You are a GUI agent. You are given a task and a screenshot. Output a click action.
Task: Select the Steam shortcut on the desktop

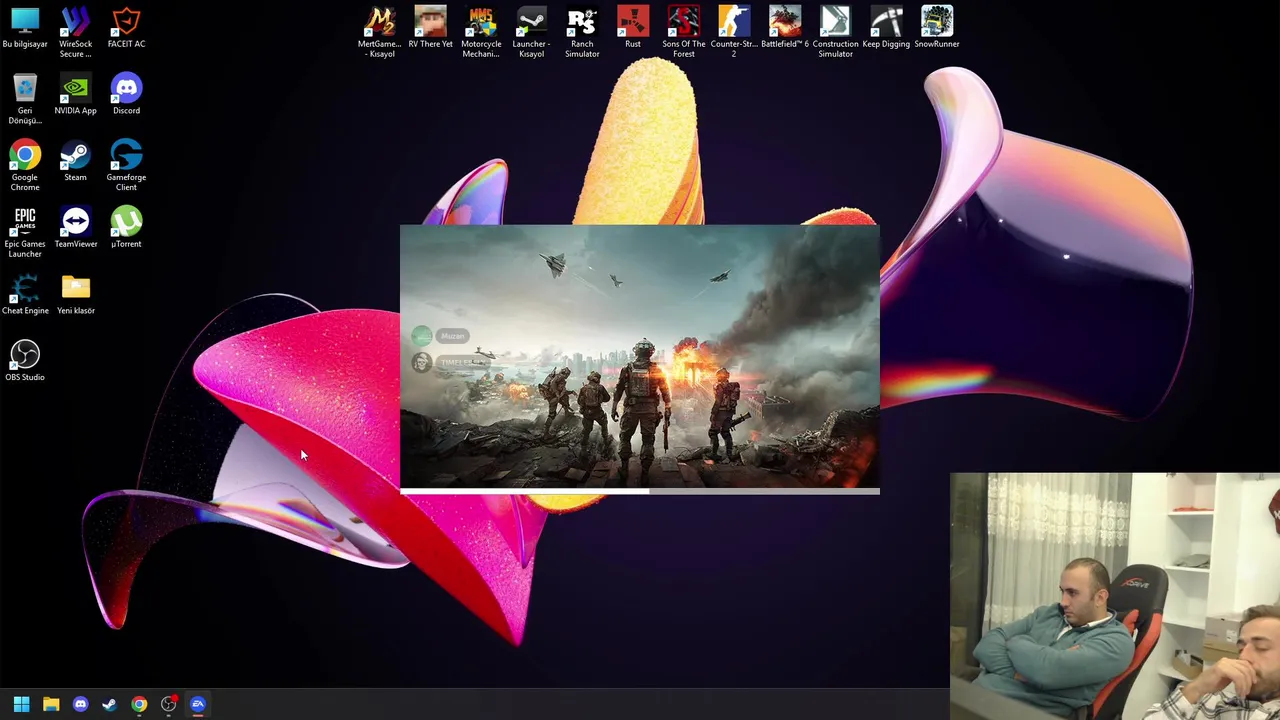(x=75, y=161)
